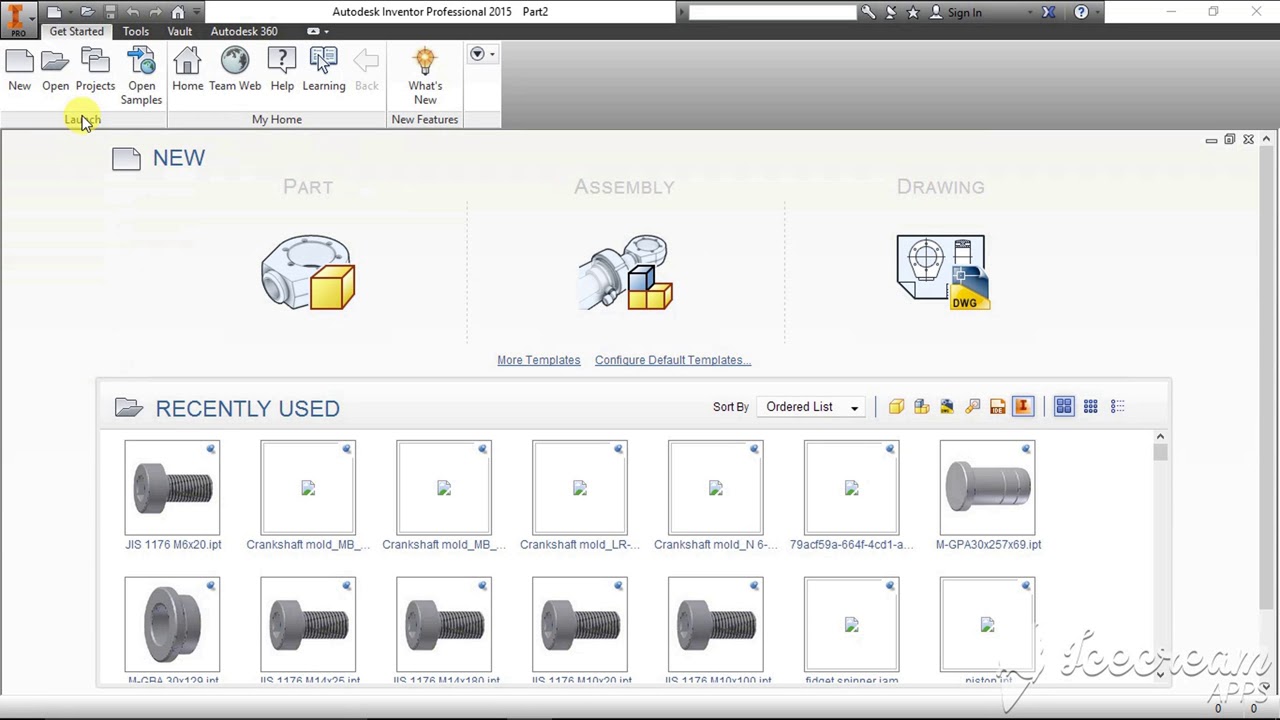The height and width of the screenshot is (720, 1280).
Task: Pin the M-GPA30x257x69.ipt thumbnail
Action: pyautogui.click(x=1026, y=449)
